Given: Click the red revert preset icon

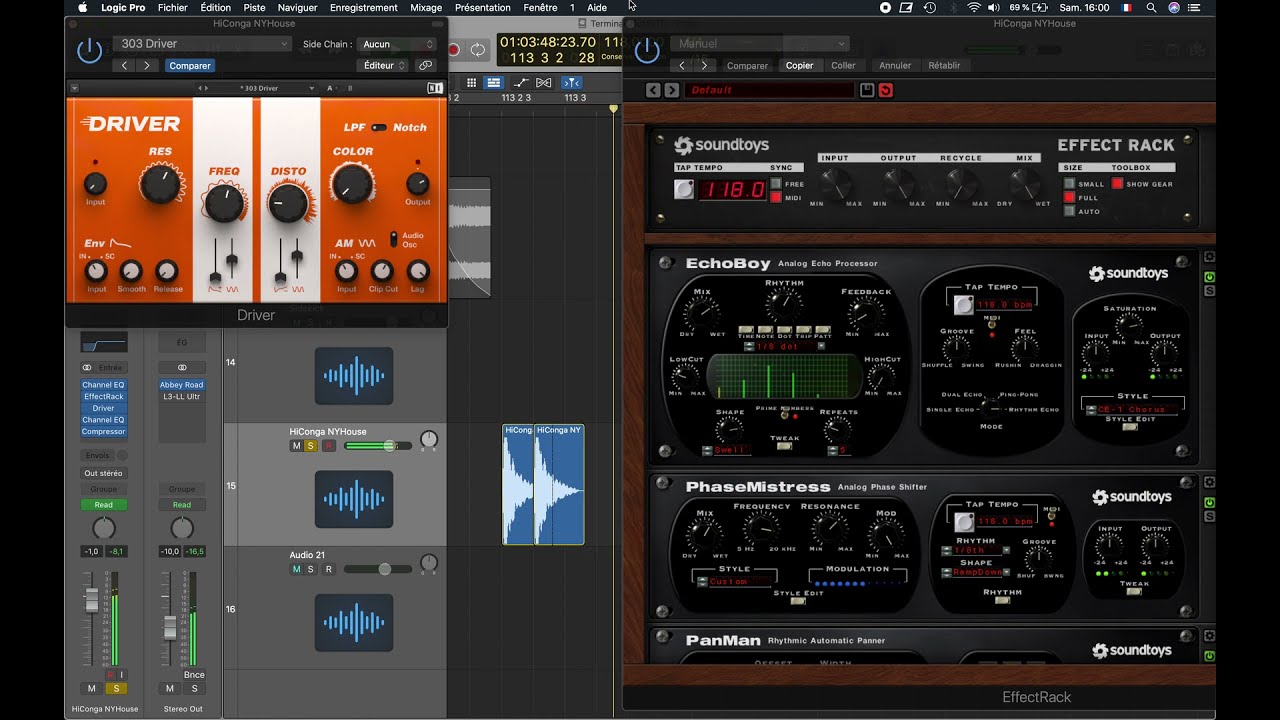Looking at the screenshot, I should tap(885, 90).
